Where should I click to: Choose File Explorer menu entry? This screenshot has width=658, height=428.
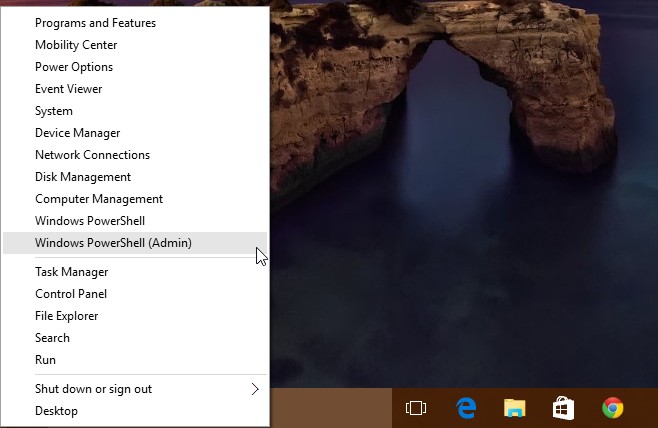tap(135, 316)
